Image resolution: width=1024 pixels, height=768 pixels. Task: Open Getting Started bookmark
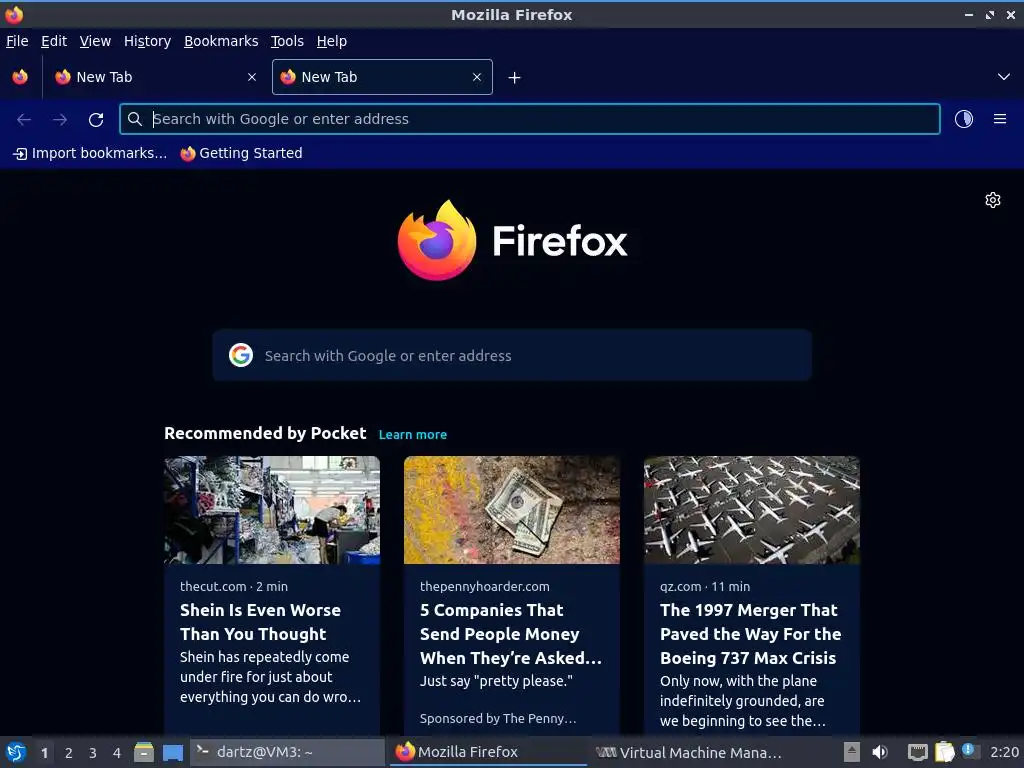point(241,153)
